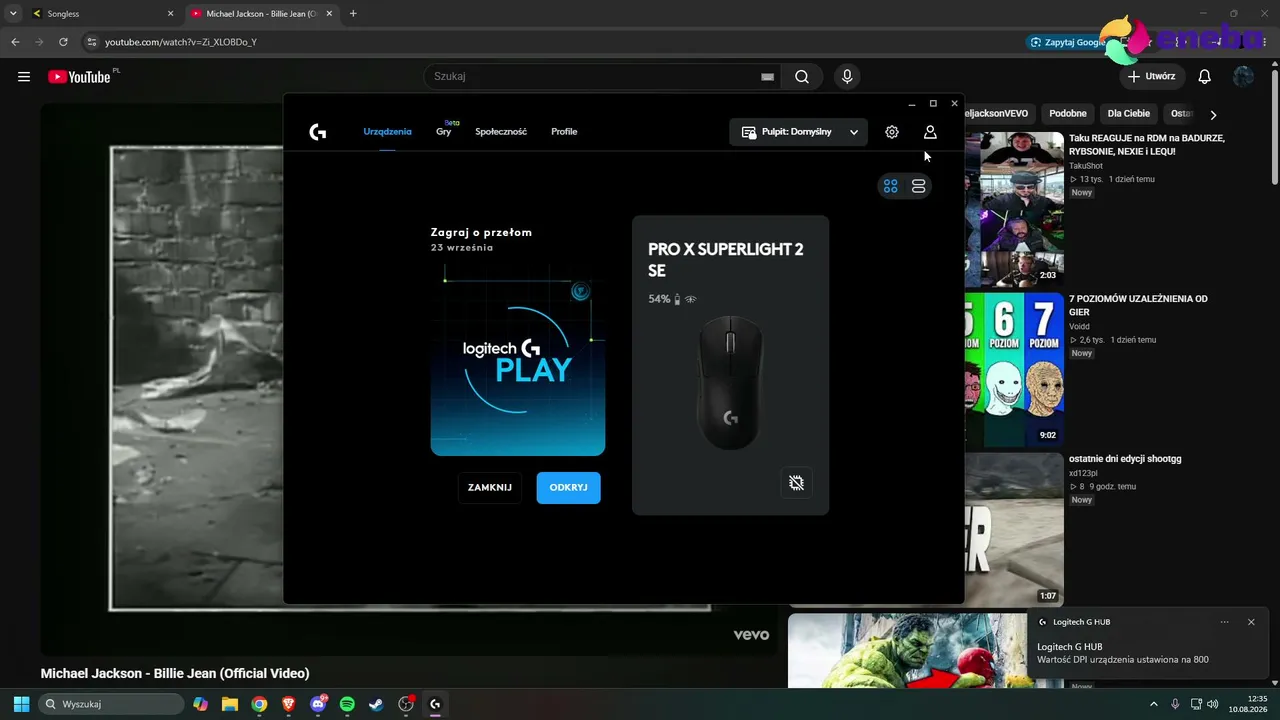1280x720 pixels.
Task: Click thumbnail of the 9:02 video
Action: click(x=1014, y=370)
